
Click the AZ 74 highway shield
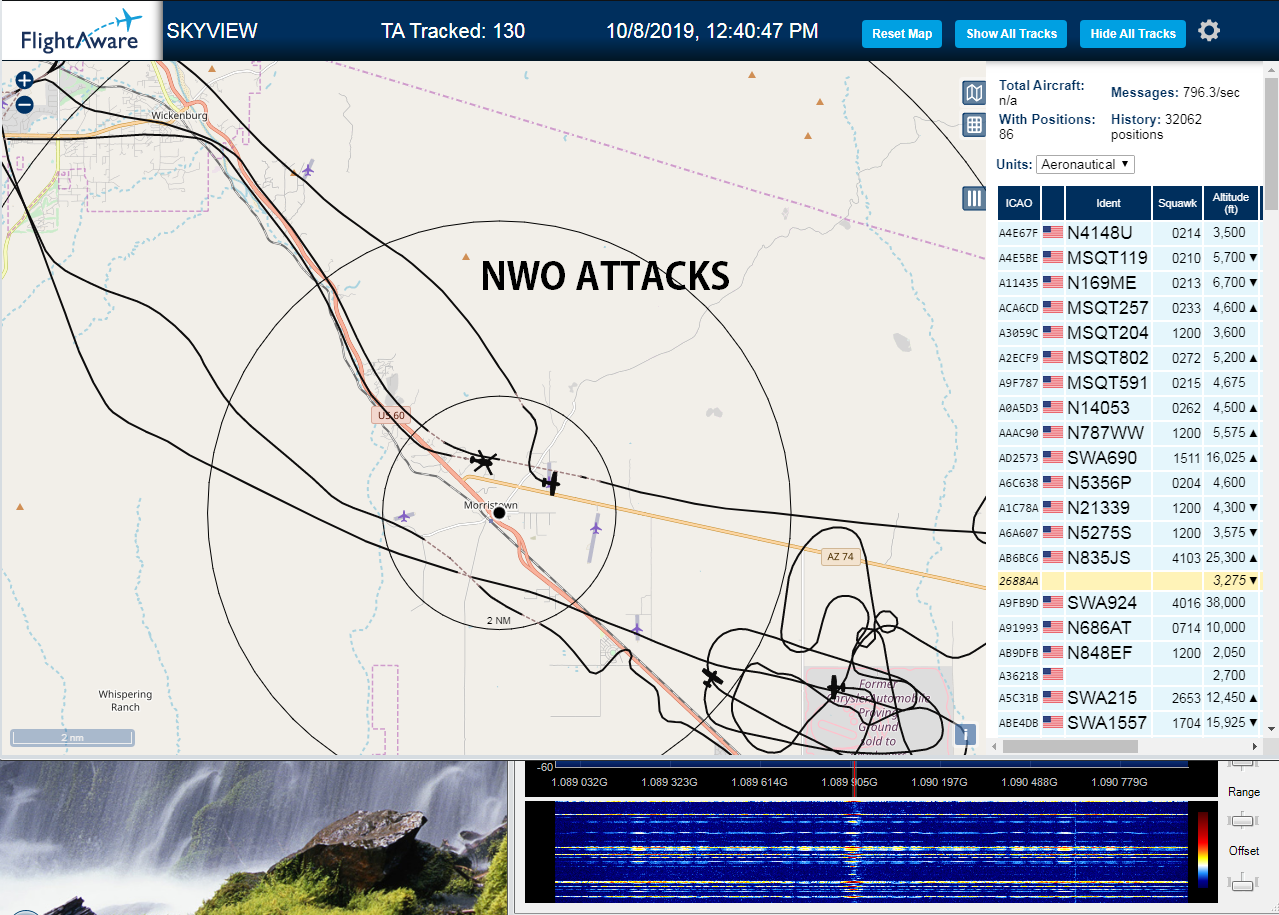click(842, 557)
